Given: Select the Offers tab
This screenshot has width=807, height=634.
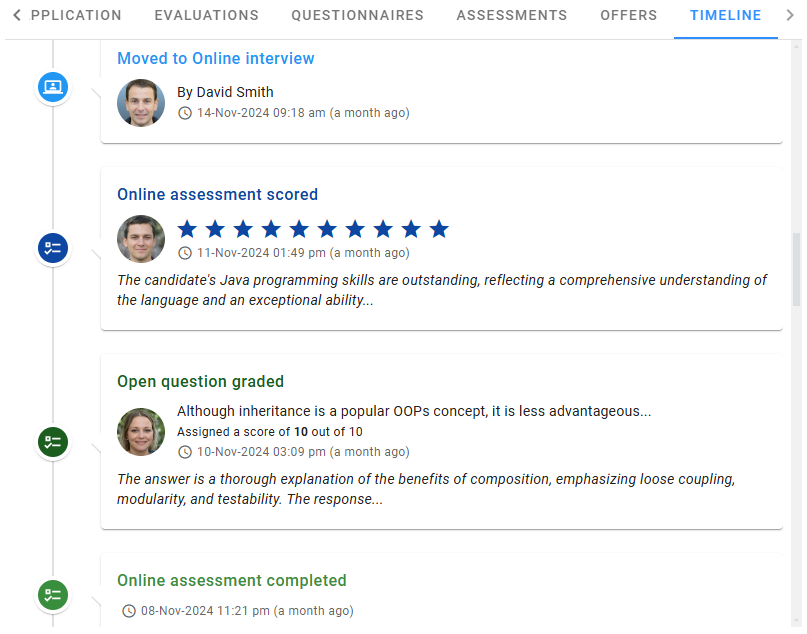Looking at the screenshot, I should [x=628, y=16].
